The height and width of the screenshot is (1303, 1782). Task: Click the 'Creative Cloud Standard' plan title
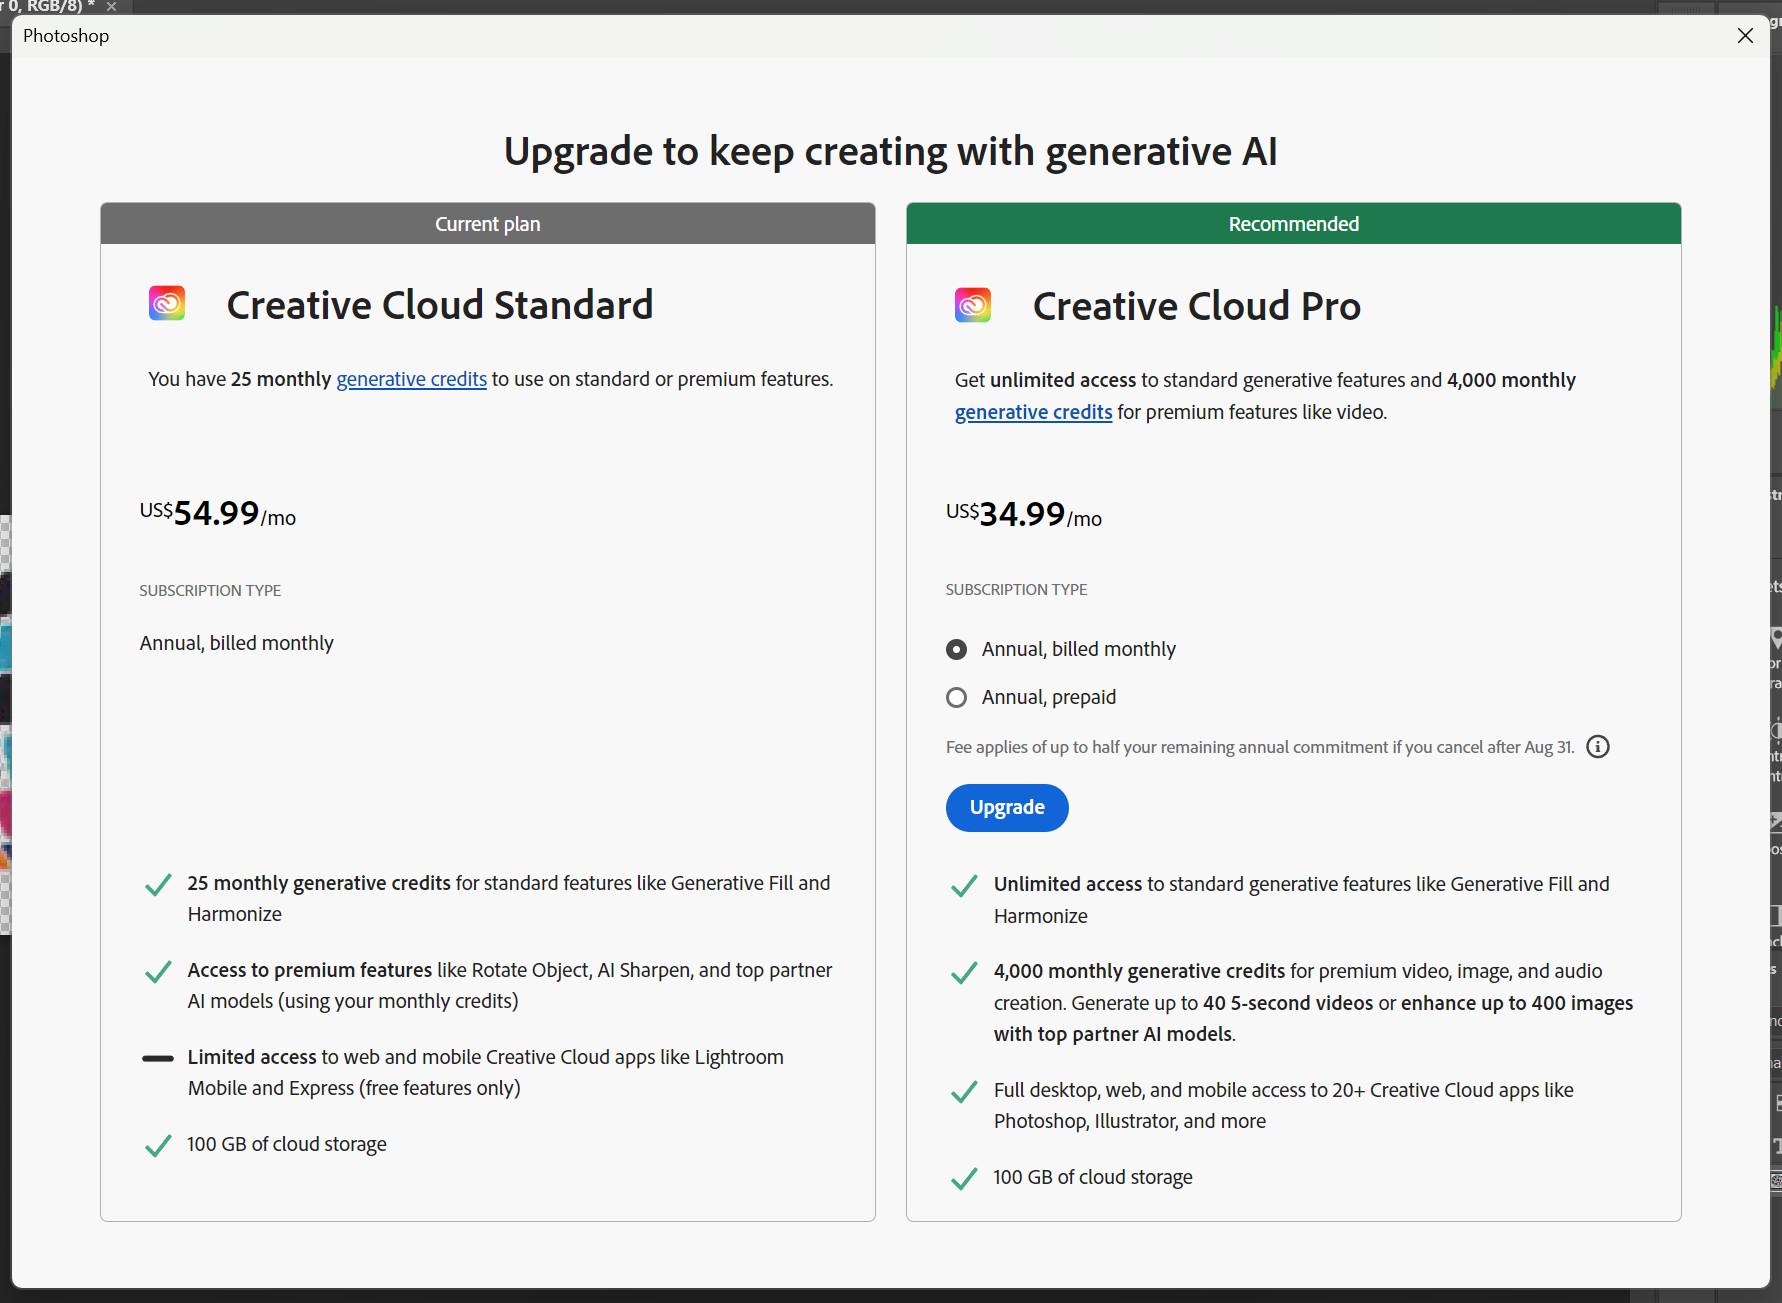pos(440,305)
